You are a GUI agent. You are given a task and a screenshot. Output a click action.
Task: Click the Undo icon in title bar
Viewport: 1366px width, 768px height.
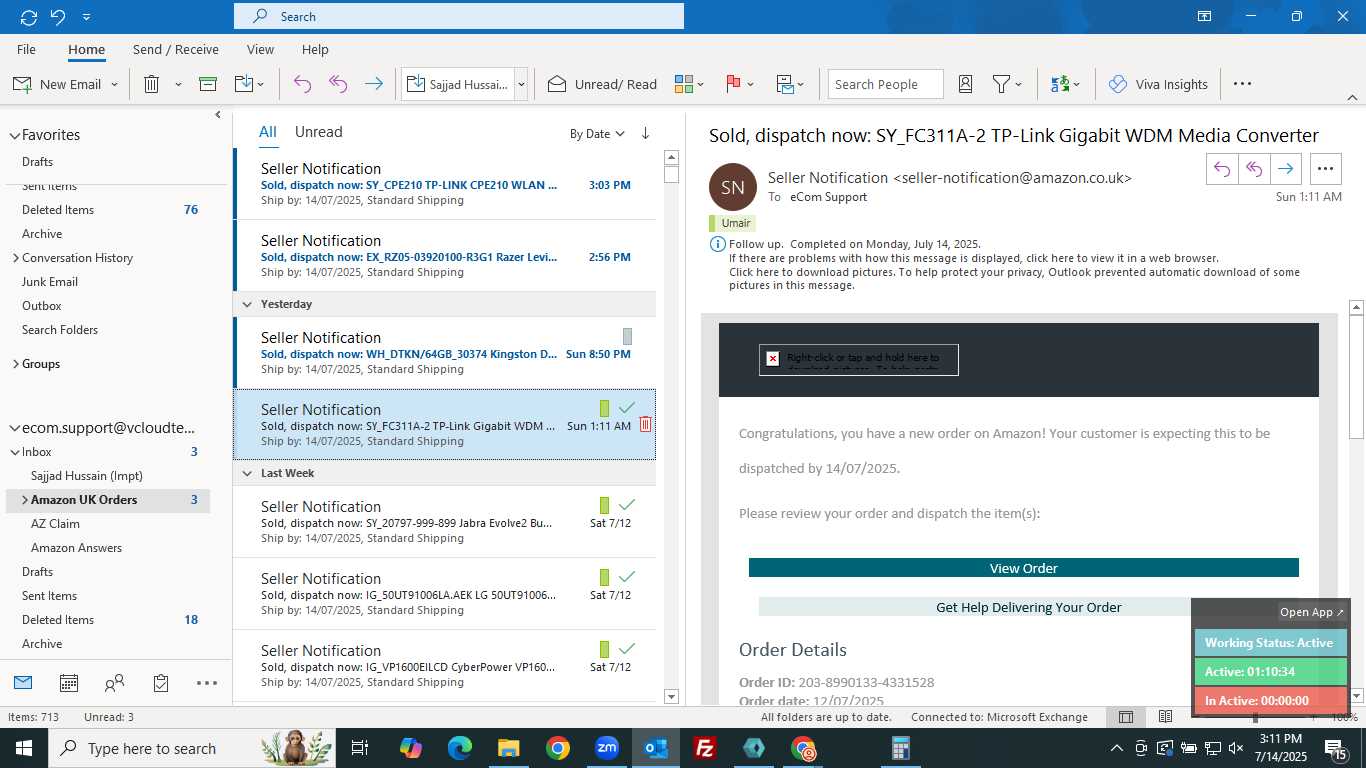[x=58, y=17]
